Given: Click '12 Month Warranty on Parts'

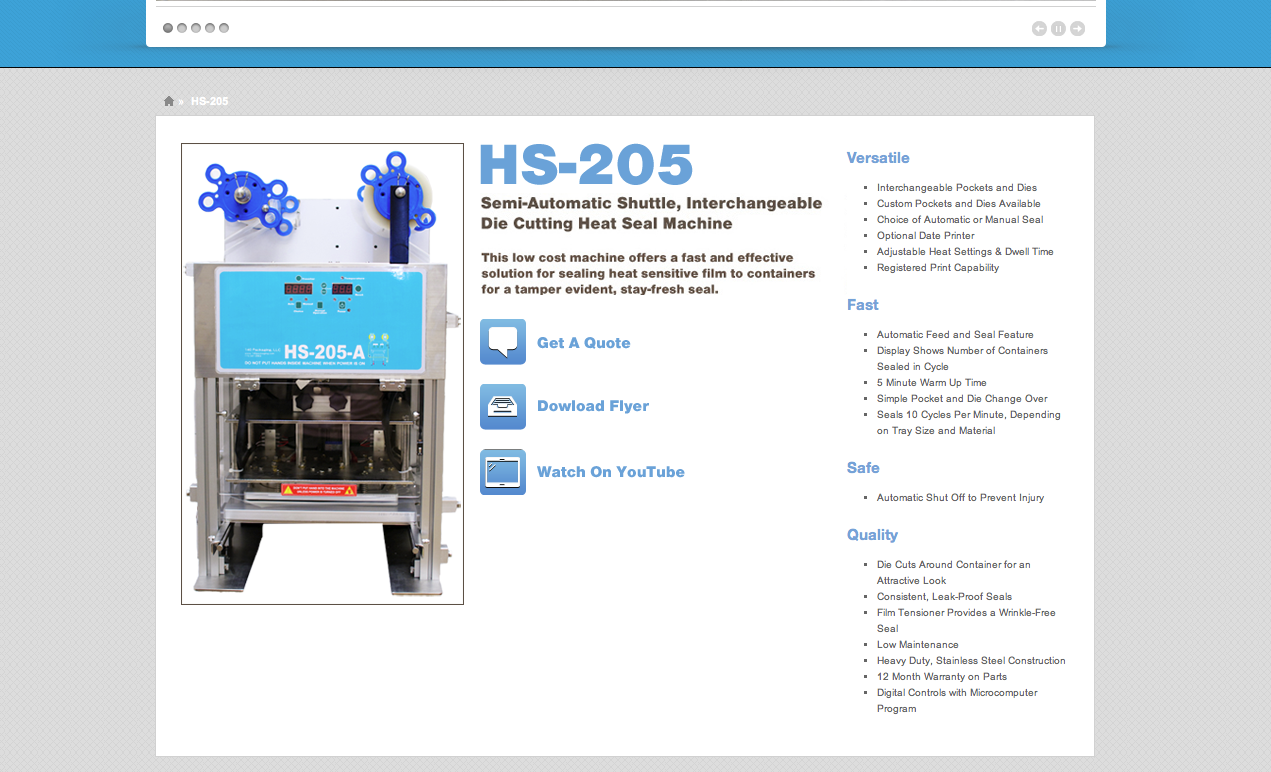Looking at the screenshot, I should pyautogui.click(x=942, y=677).
